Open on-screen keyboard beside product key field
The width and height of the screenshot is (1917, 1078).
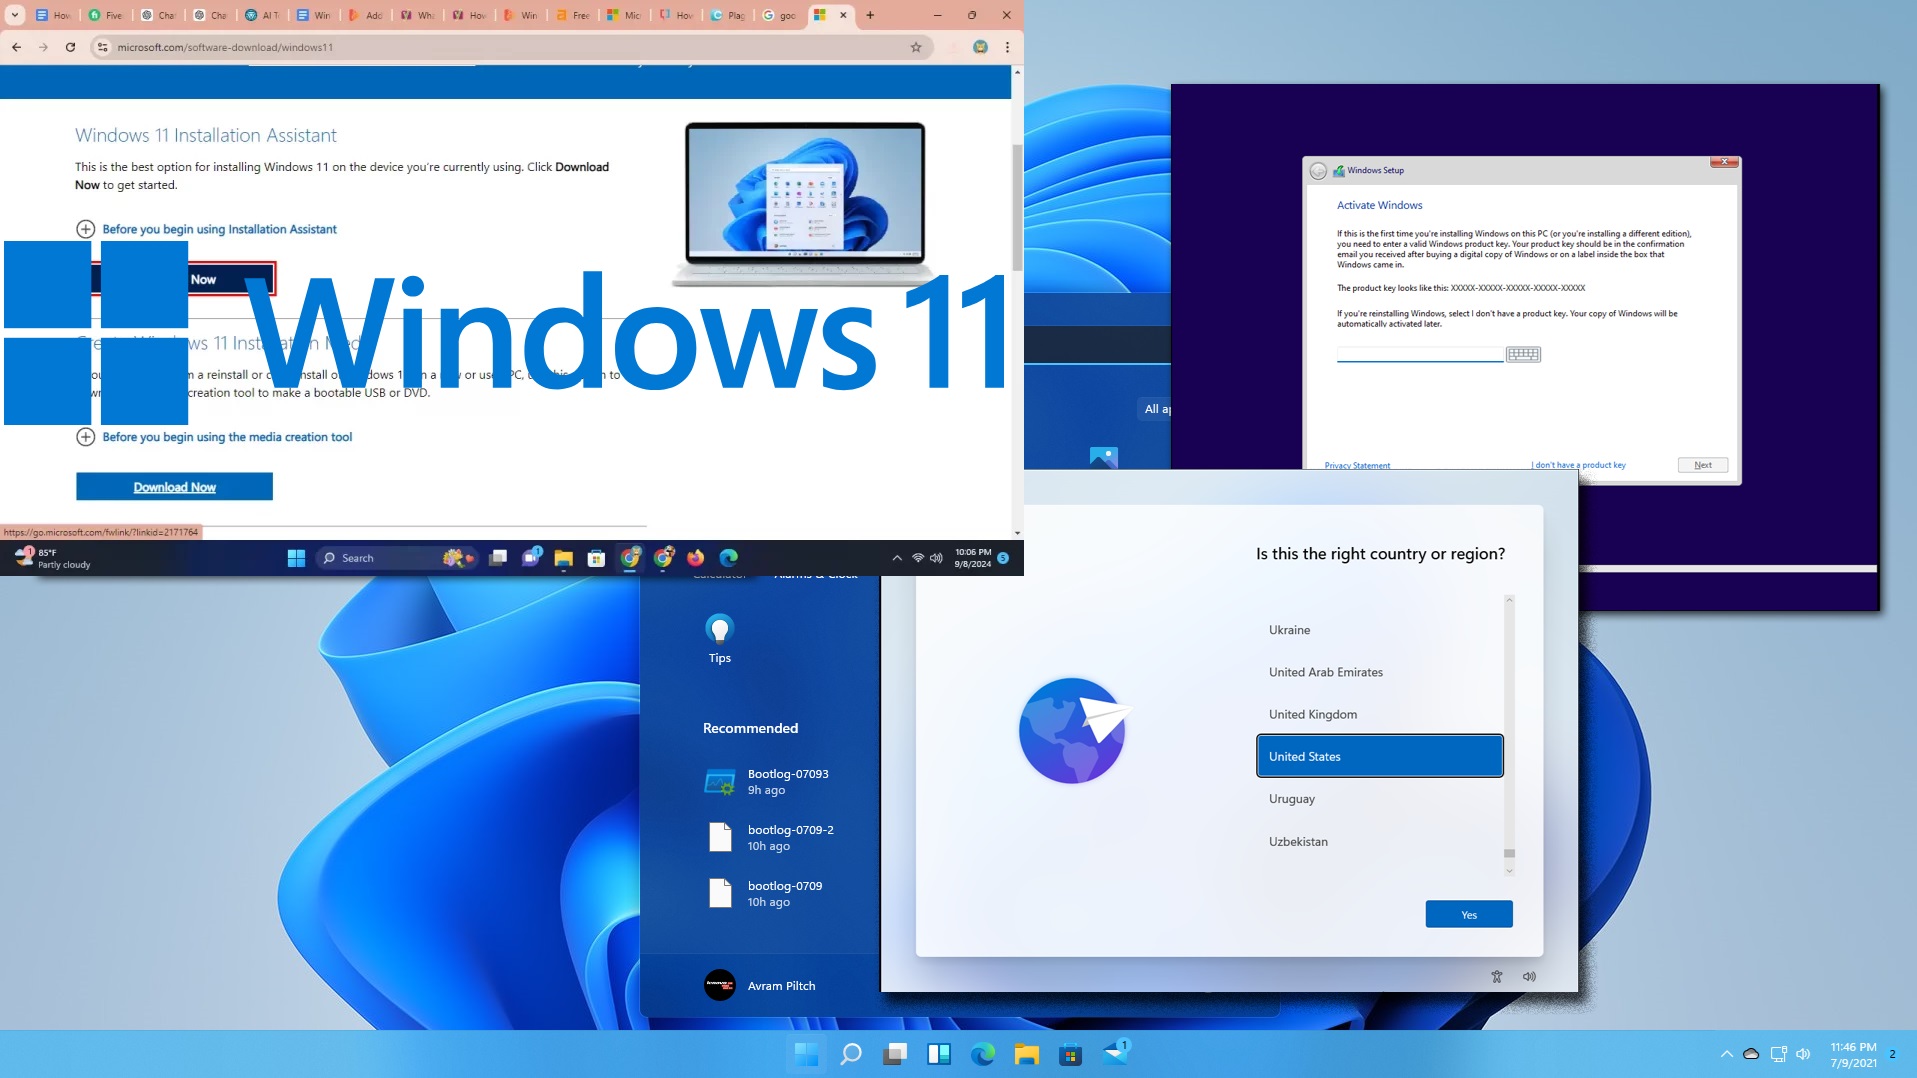(1523, 354)
